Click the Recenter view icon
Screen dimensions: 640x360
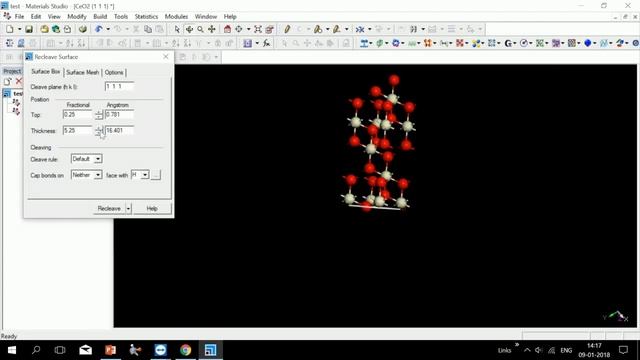[x=239, y=29]
